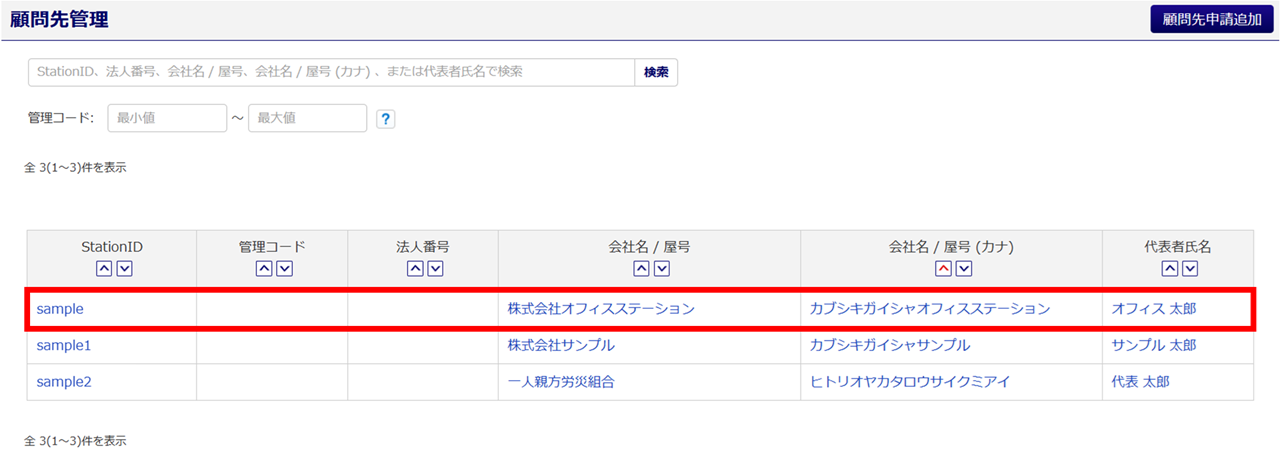
Task: Open 株式会社オフィスステーション company link
Action: pos(601,309)
